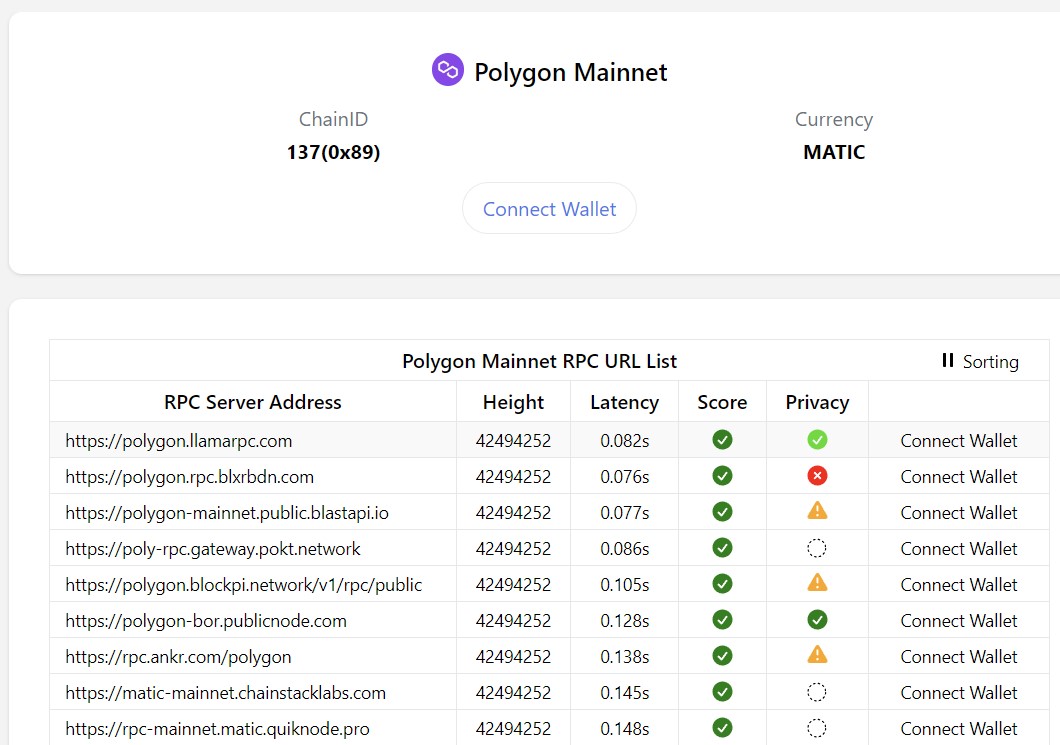The image size is (1060, 745).
Task: Select the https://poly-rpc.gateway.pokt.network address
Action: click(213, 548)
